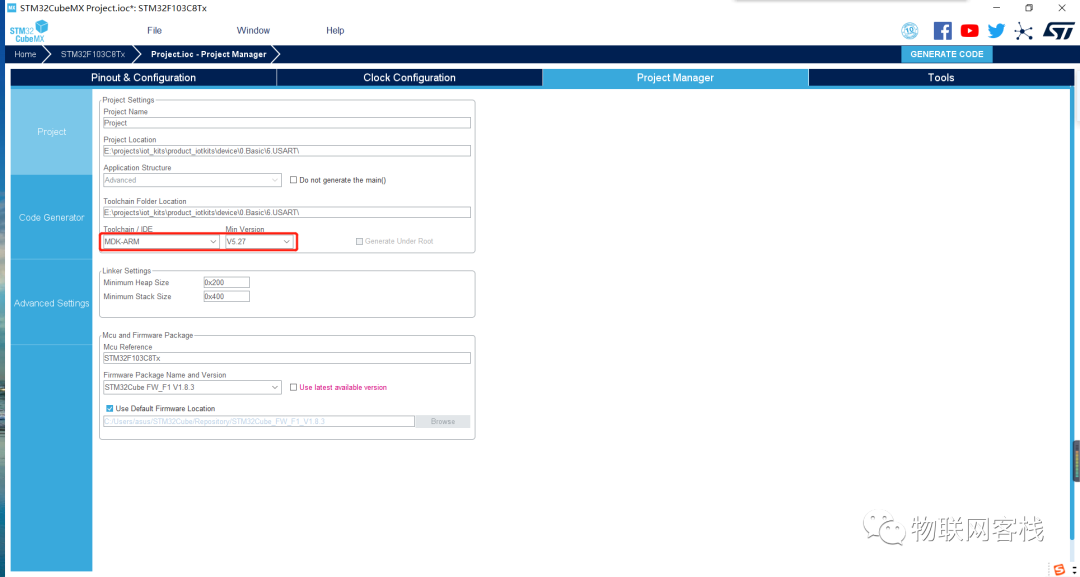Click the Project Name input field

pyautogui.click(x=287, y=123)
